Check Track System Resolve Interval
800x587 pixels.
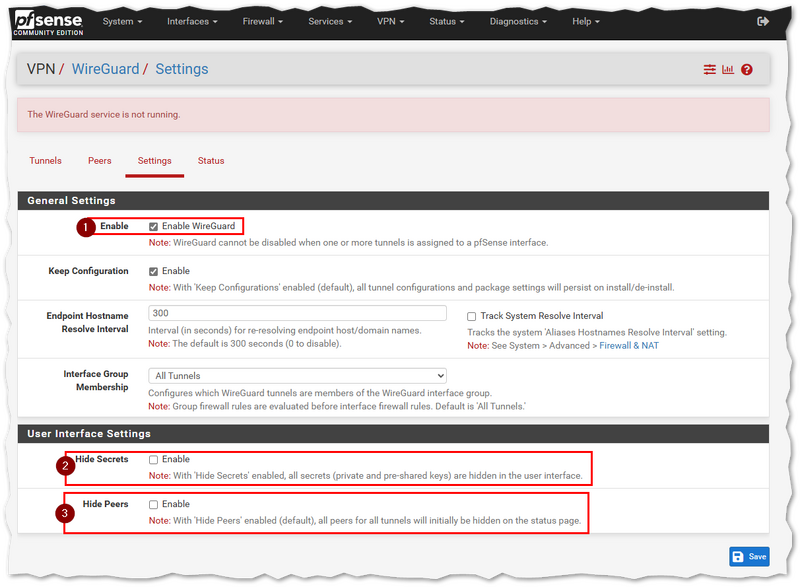pyautogui.click(x=472, y=316)
